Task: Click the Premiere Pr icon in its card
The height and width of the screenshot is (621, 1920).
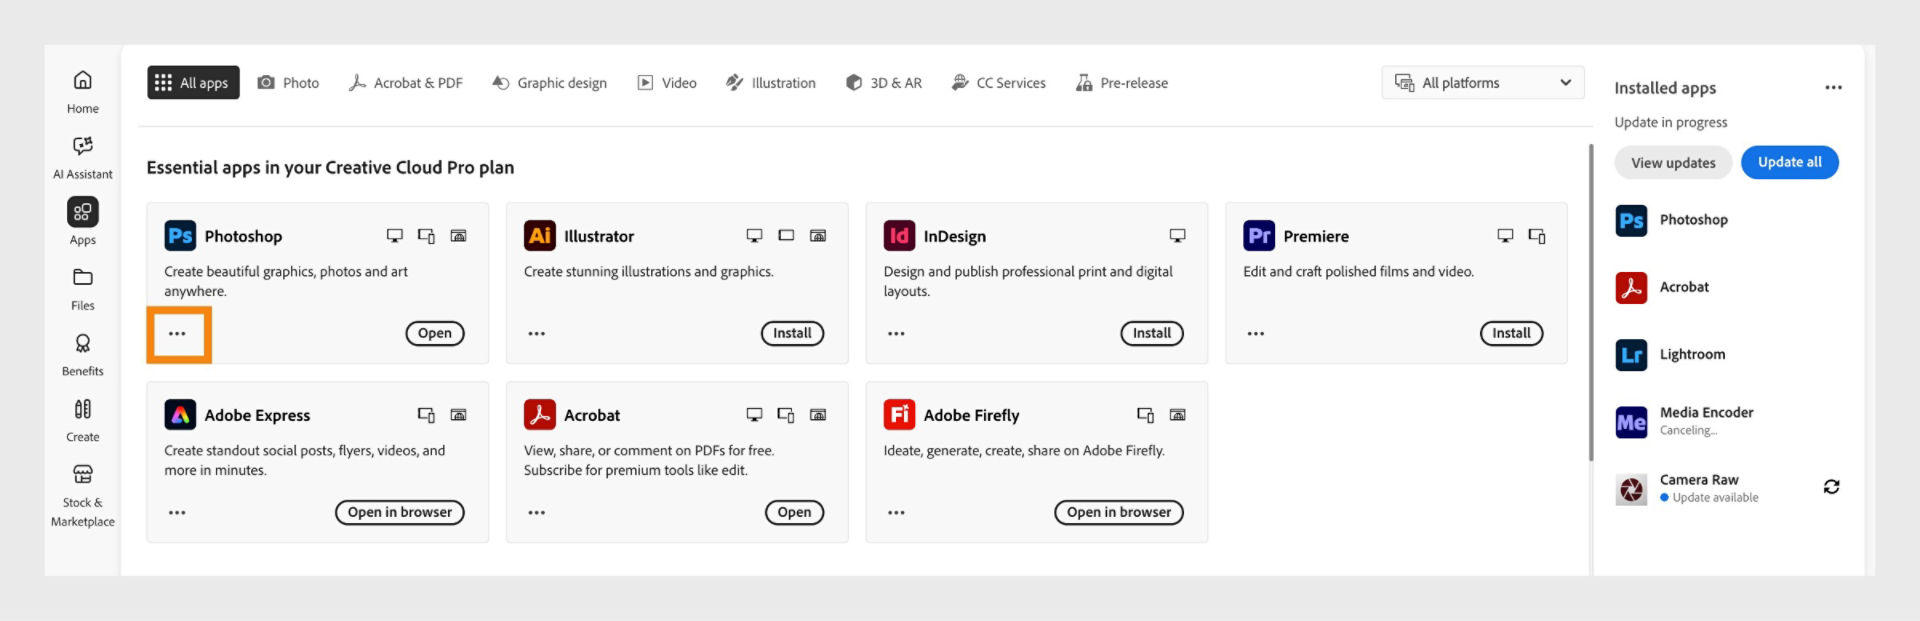Action: tap(1259, 236)
